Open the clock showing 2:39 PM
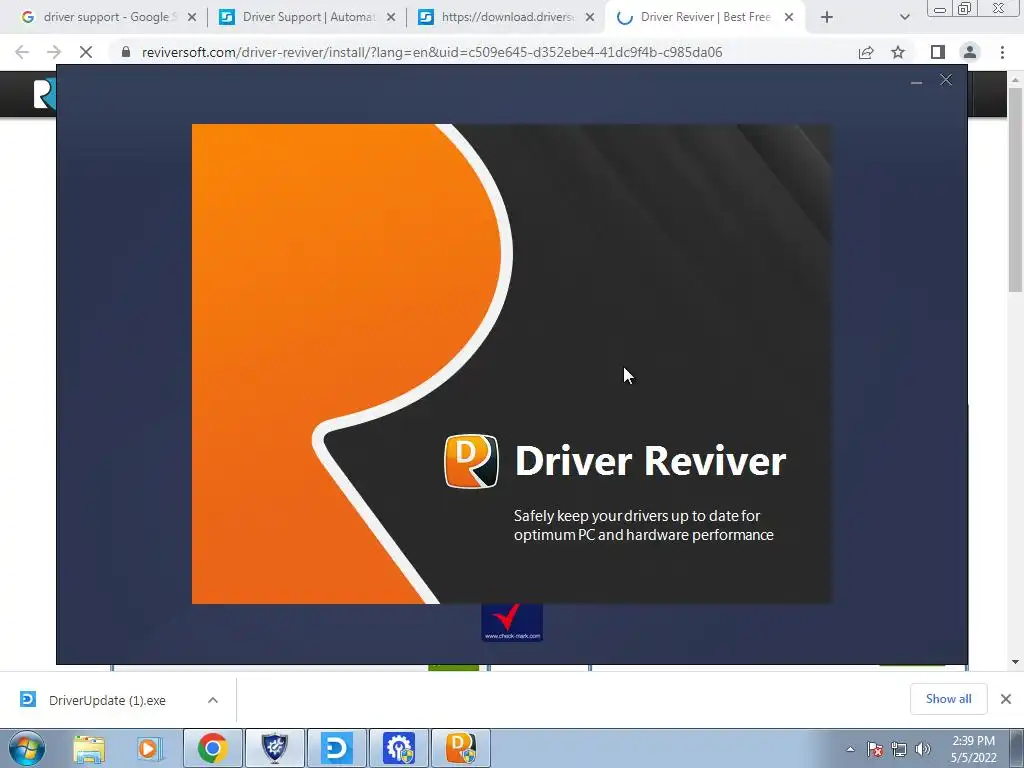1024x768 pixels. pos(973,749)
